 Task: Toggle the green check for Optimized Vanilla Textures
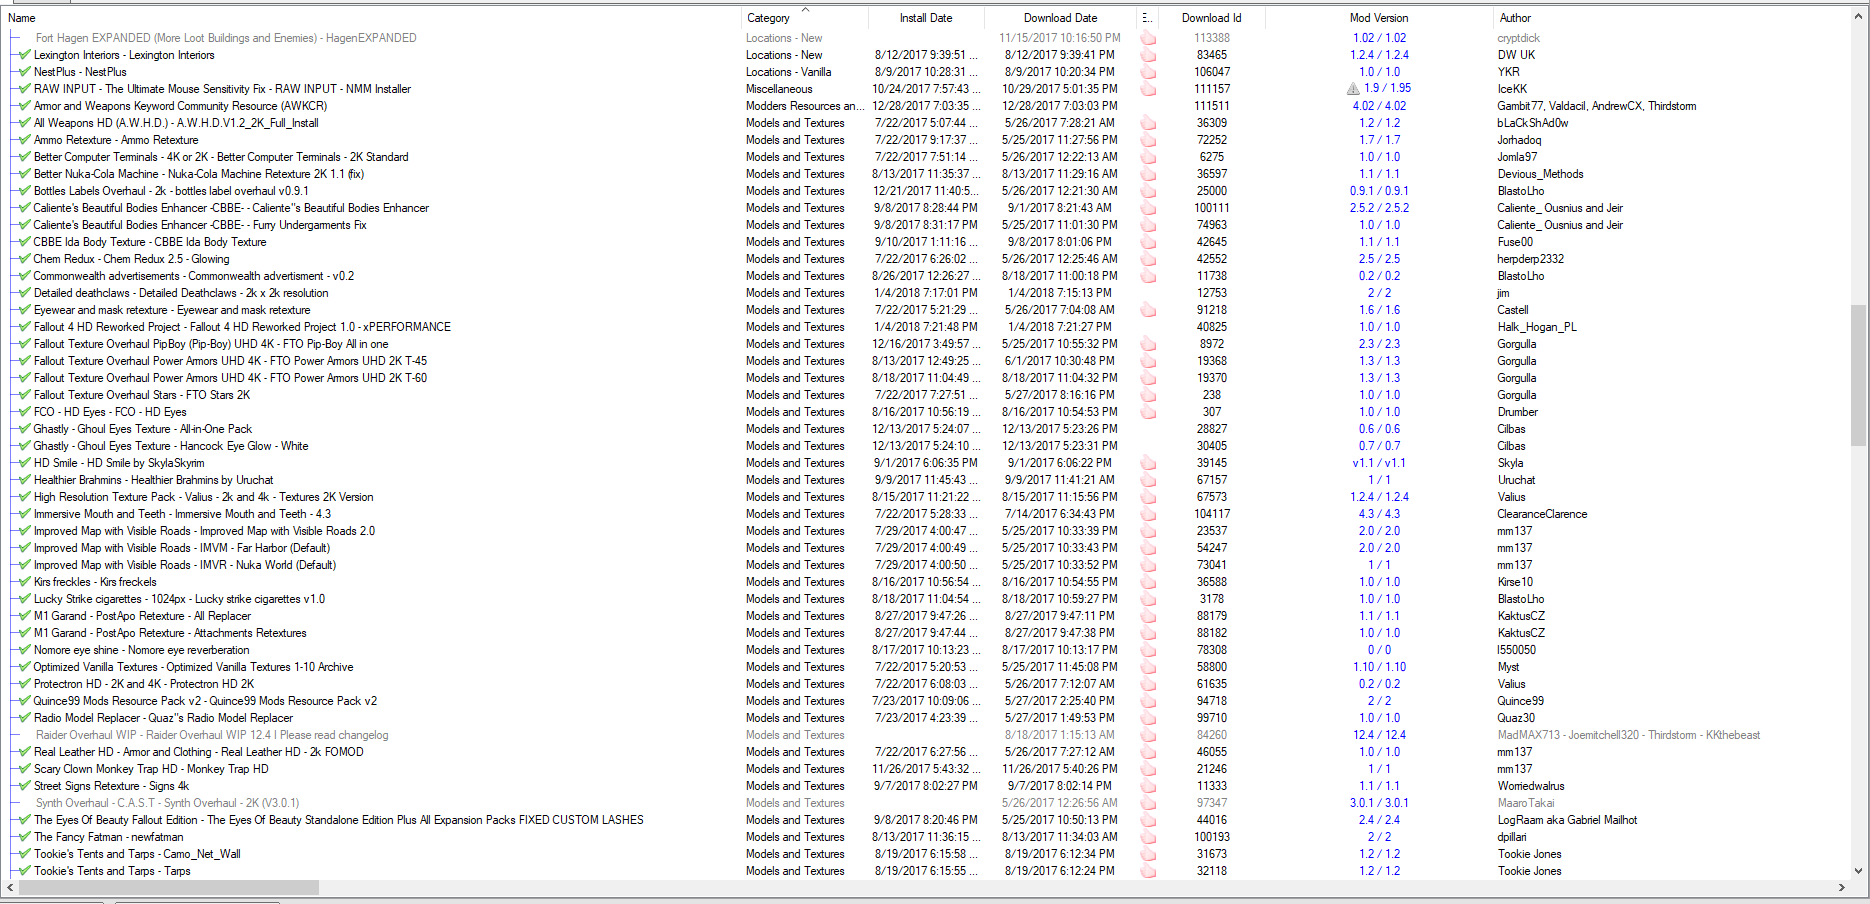coord(25,667)
